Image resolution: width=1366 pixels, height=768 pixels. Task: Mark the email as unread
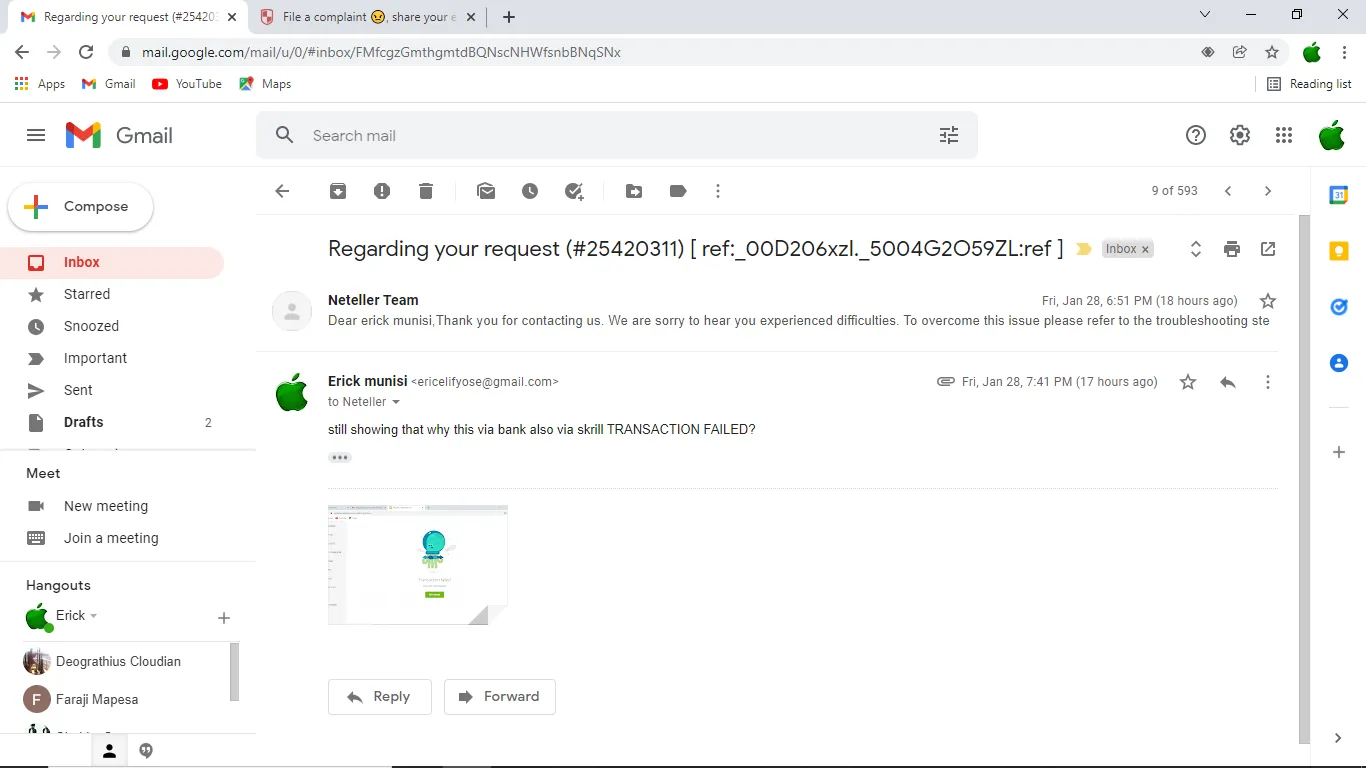coord(486,191)
